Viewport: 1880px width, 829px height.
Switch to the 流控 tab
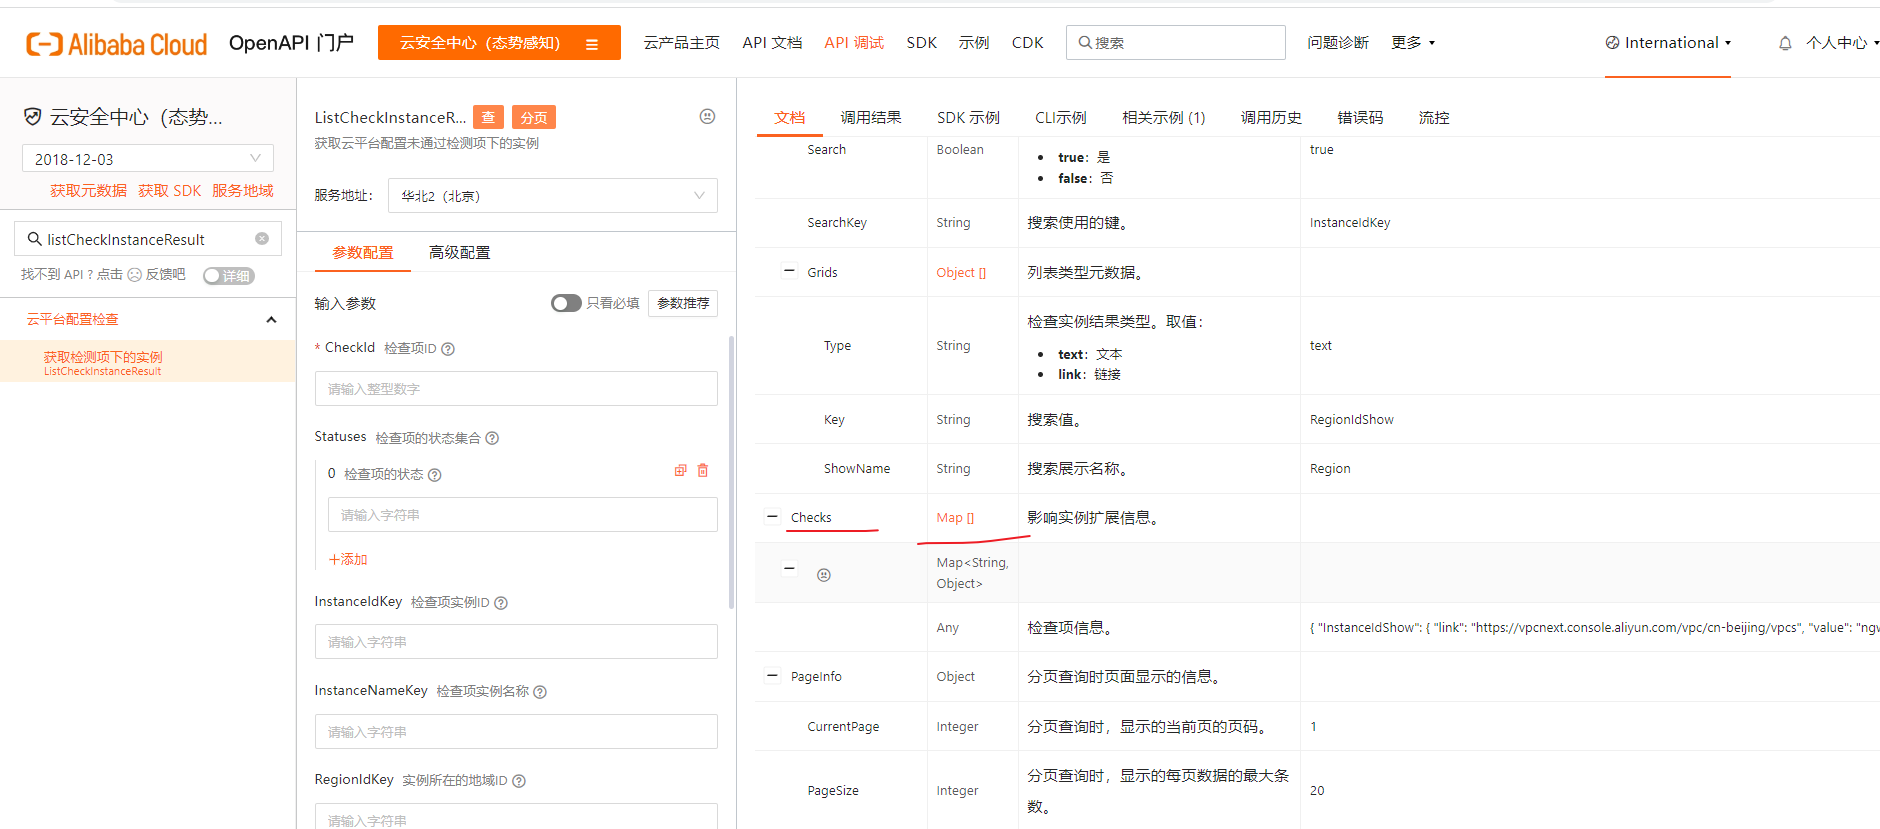[x=1434, y=118]
